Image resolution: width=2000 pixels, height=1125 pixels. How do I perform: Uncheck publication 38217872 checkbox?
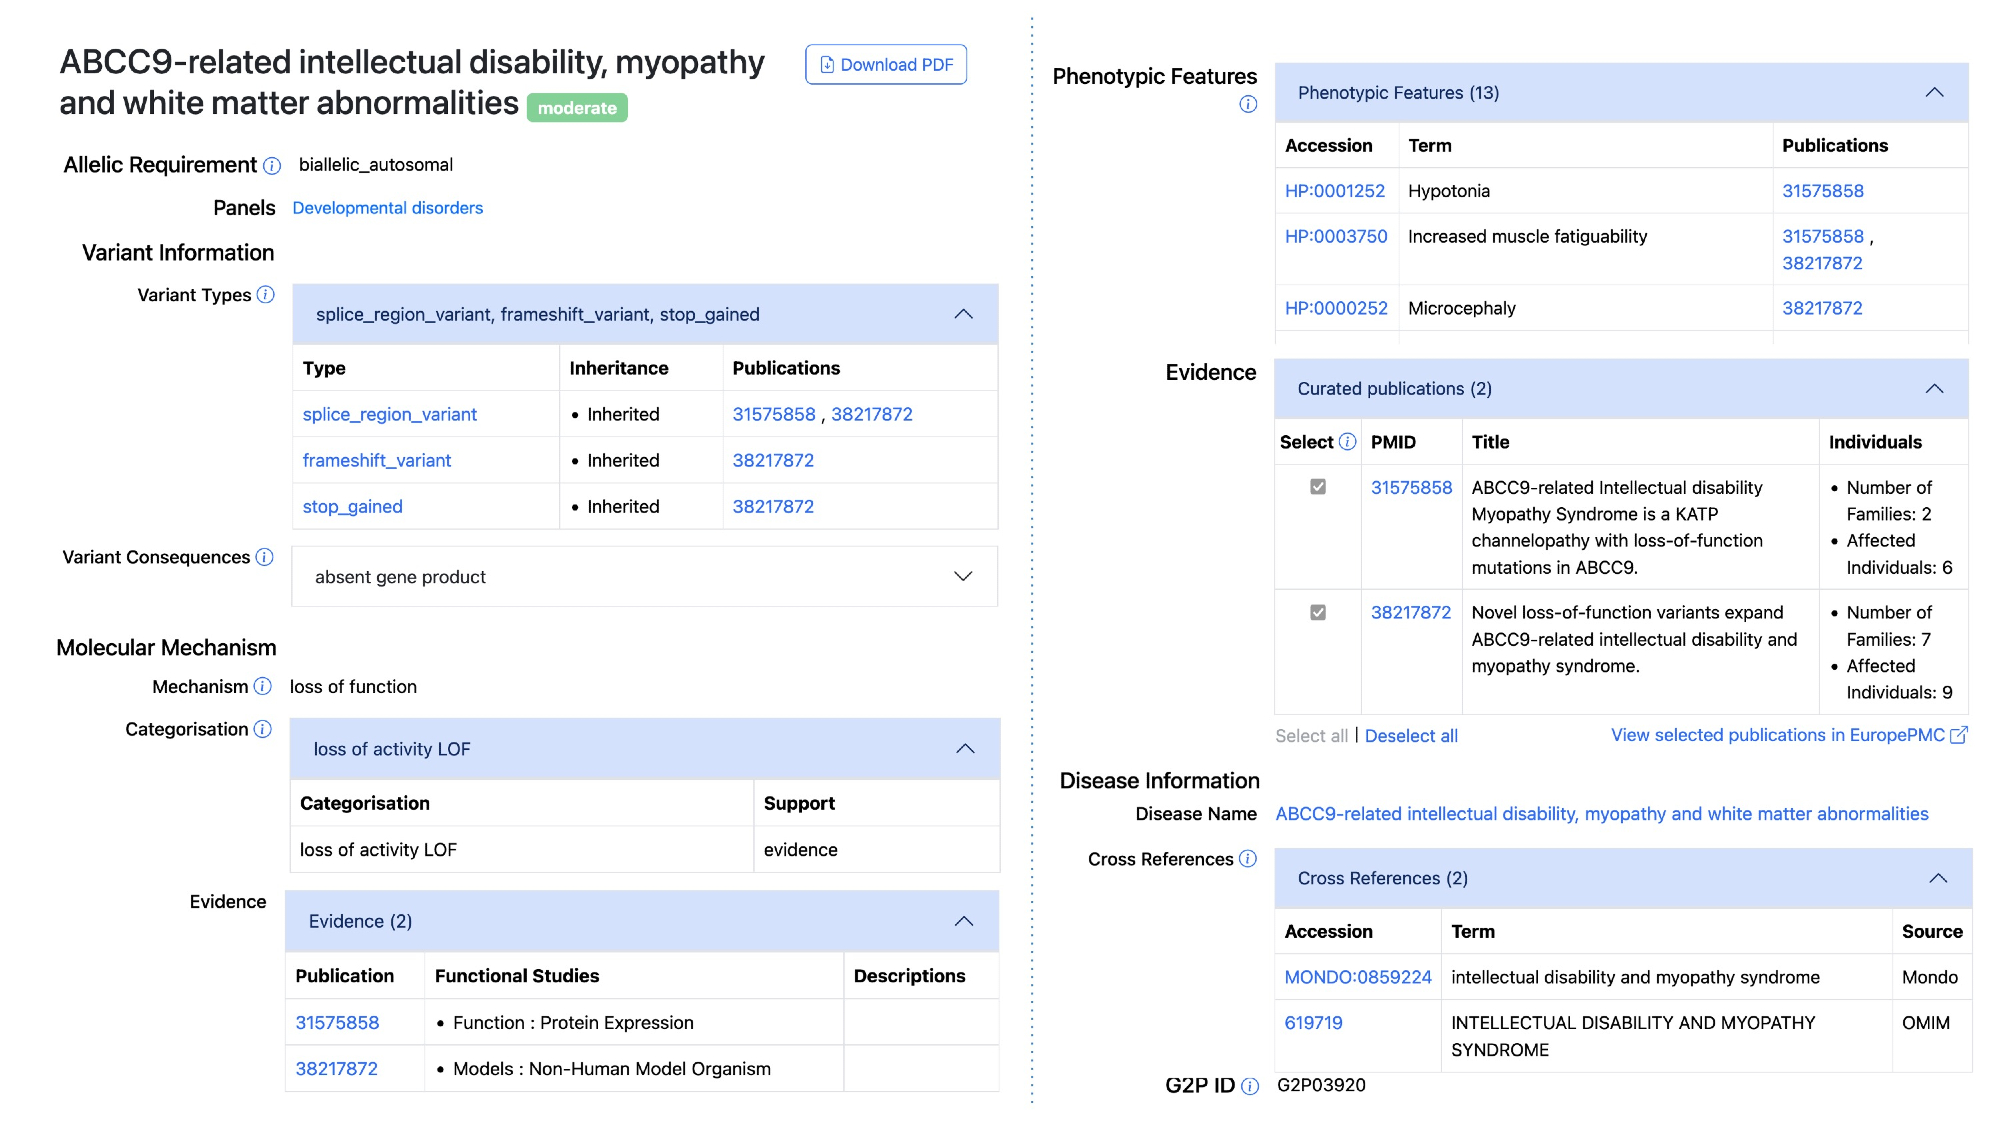1318,612
